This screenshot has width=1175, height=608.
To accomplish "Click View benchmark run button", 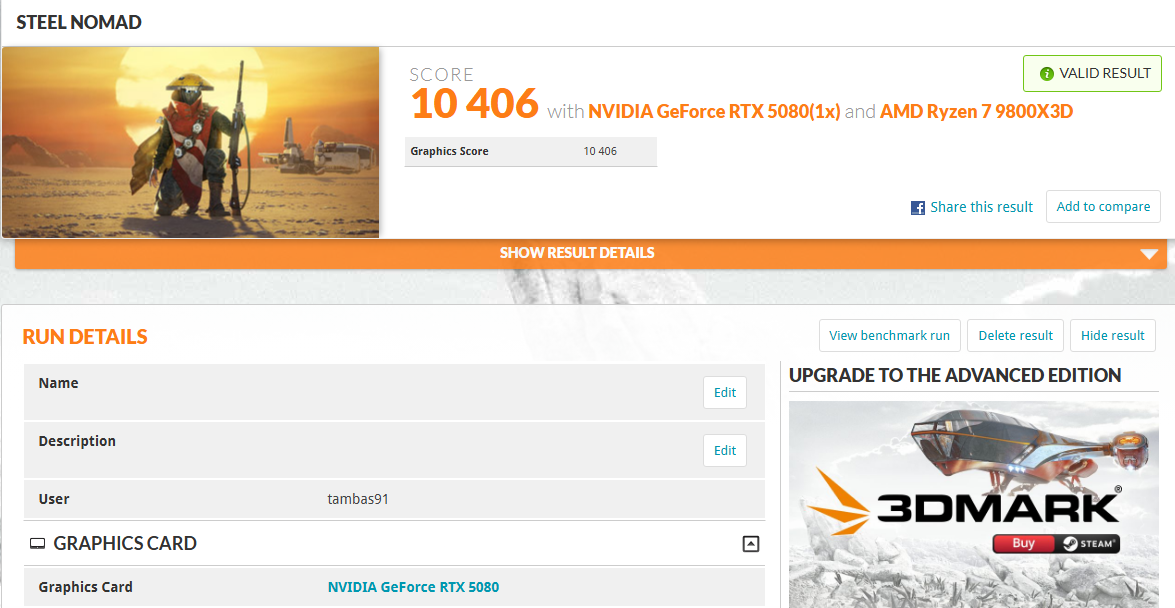I will (889, 335).
